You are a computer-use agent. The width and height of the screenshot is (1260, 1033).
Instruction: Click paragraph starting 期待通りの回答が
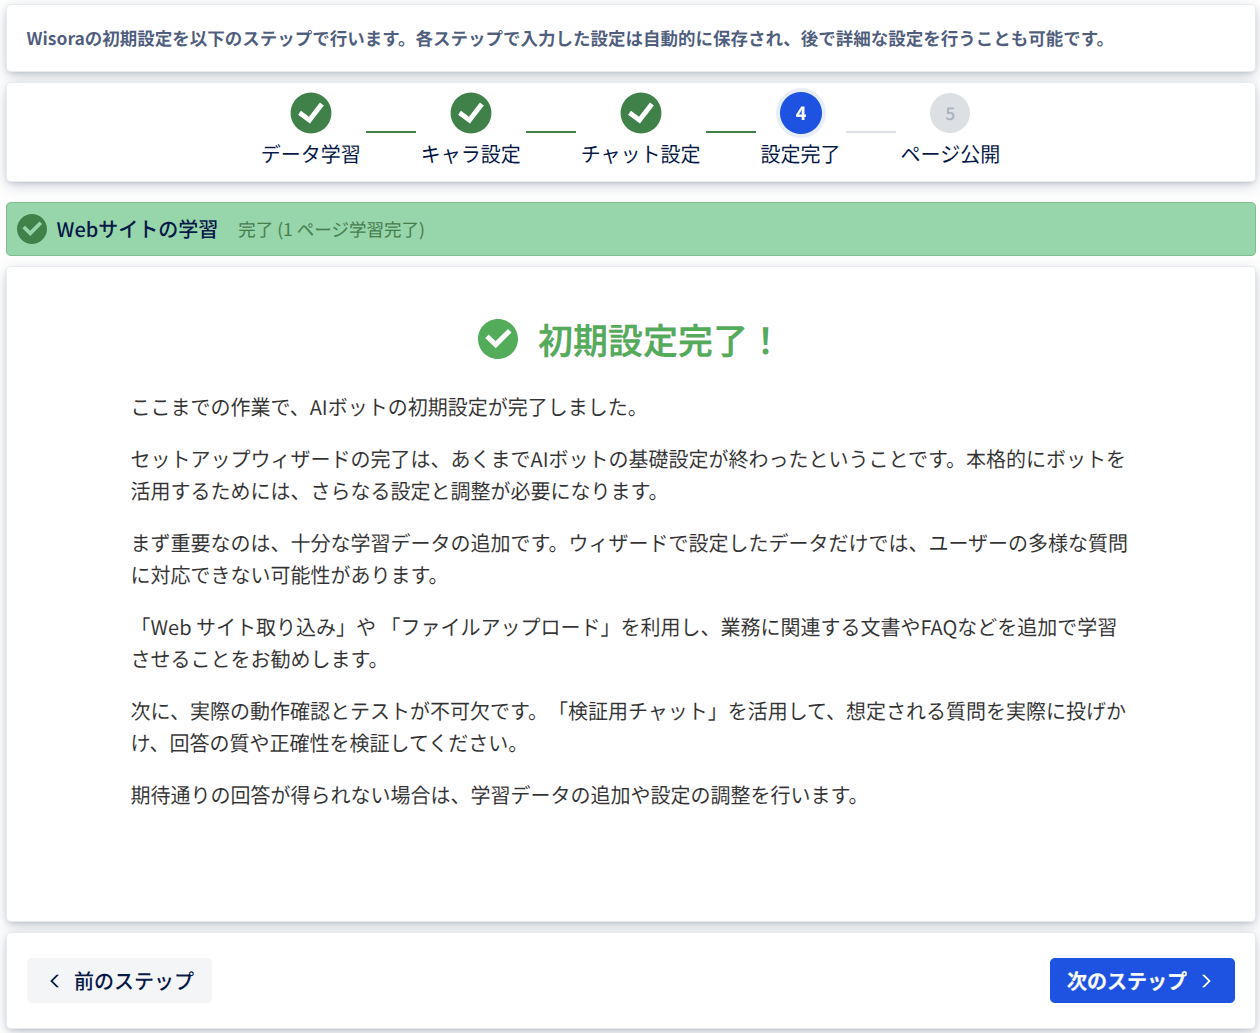(x=496, y=795)
